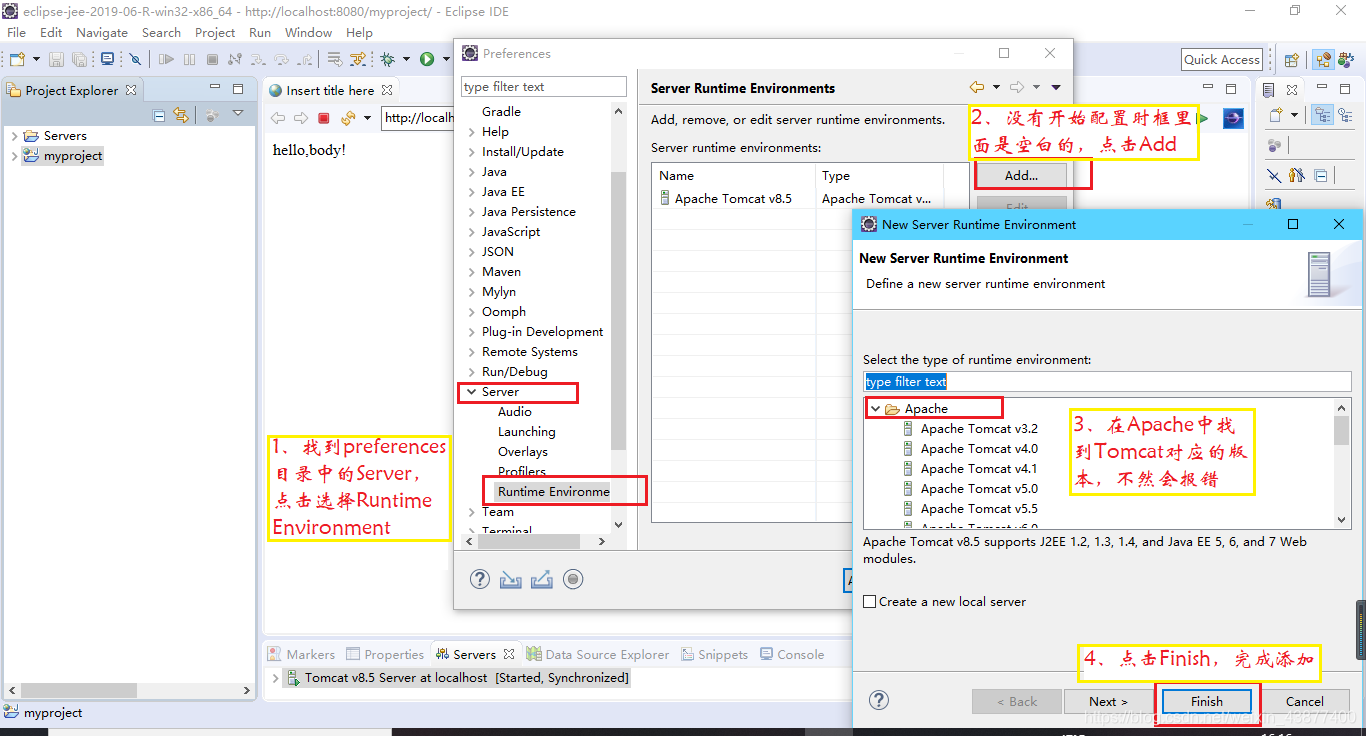Click the Preferences type filter text field
This screenshot has height=736, width=1366.
click(x=544, y=87)
